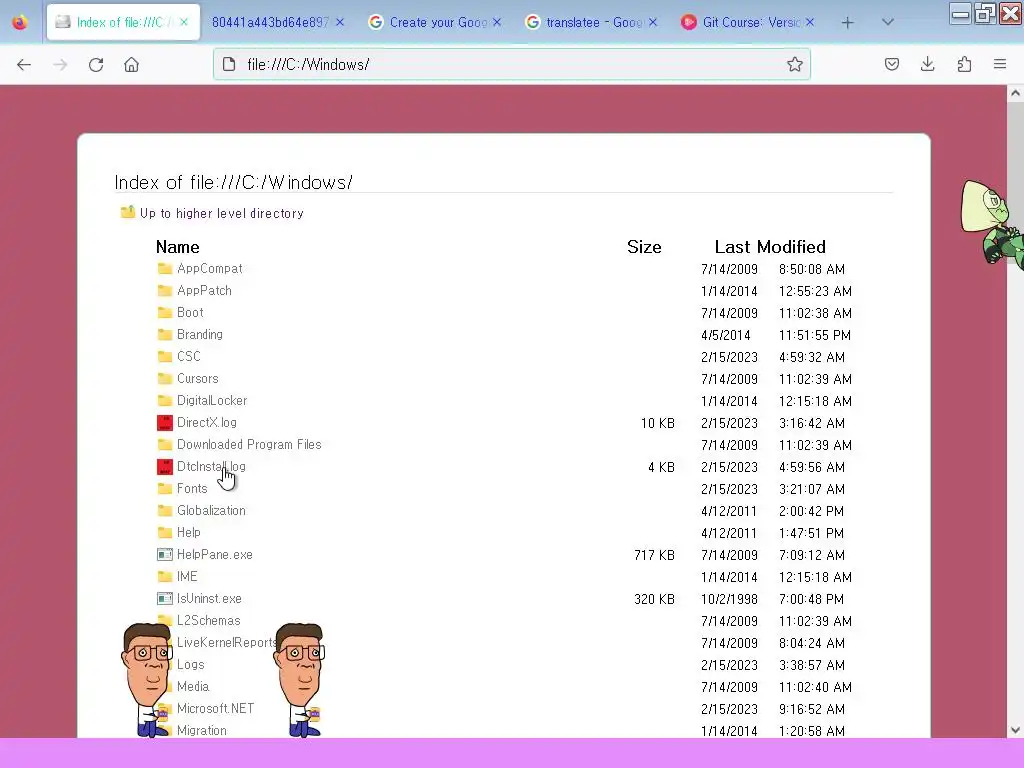Open the Firefox application menu
This screenshot has width=1024, height=768.
pyautogui.click(x=1000, y=64)
